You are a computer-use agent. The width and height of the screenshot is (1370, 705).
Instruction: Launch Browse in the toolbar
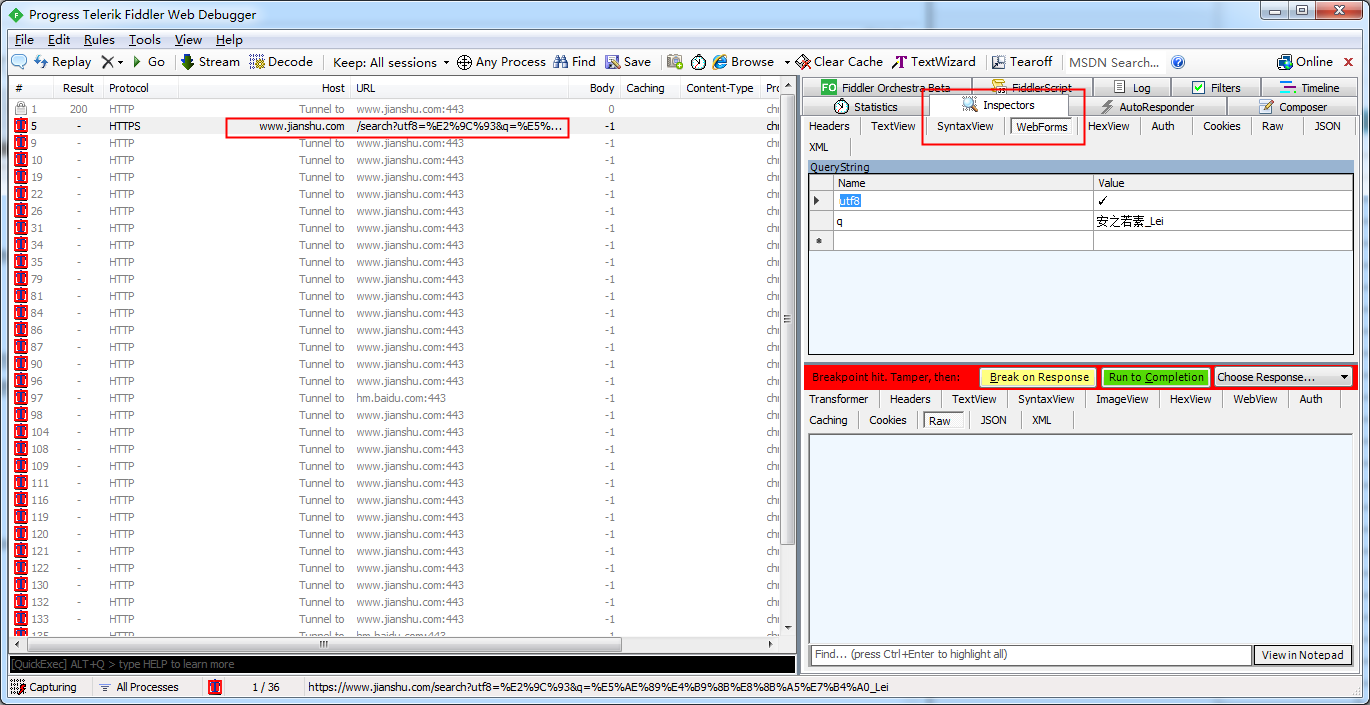(743, 62)
